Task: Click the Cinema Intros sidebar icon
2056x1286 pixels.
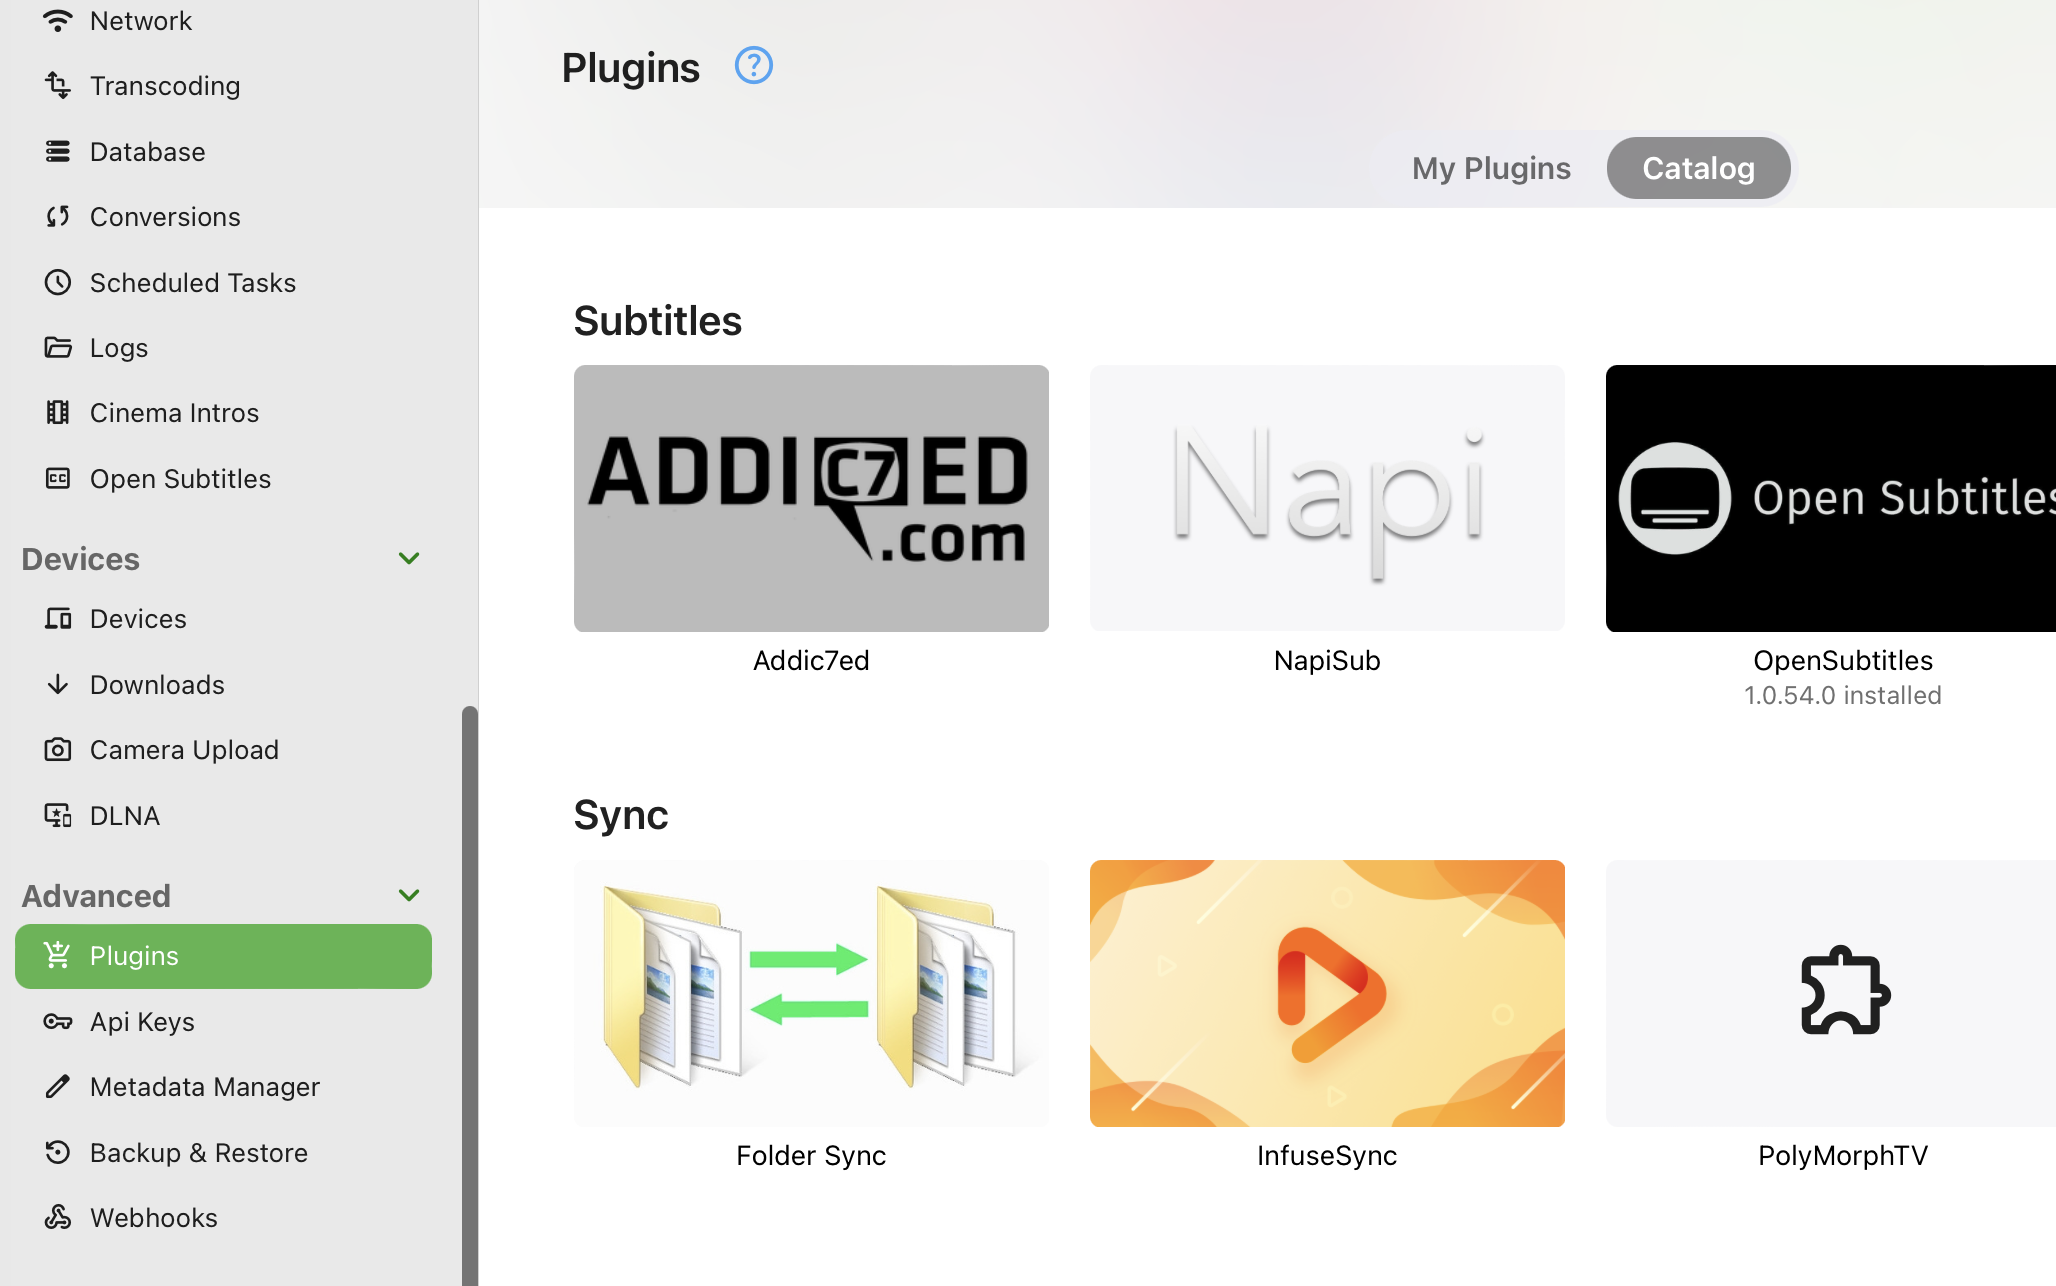Action: [x=59, y=412]
